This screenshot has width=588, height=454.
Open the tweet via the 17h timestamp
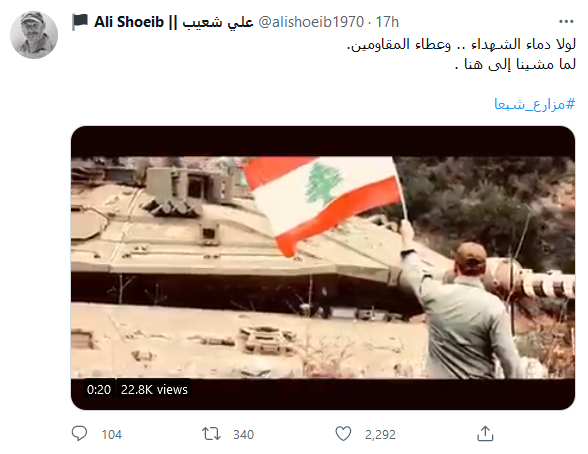[387, 22]
